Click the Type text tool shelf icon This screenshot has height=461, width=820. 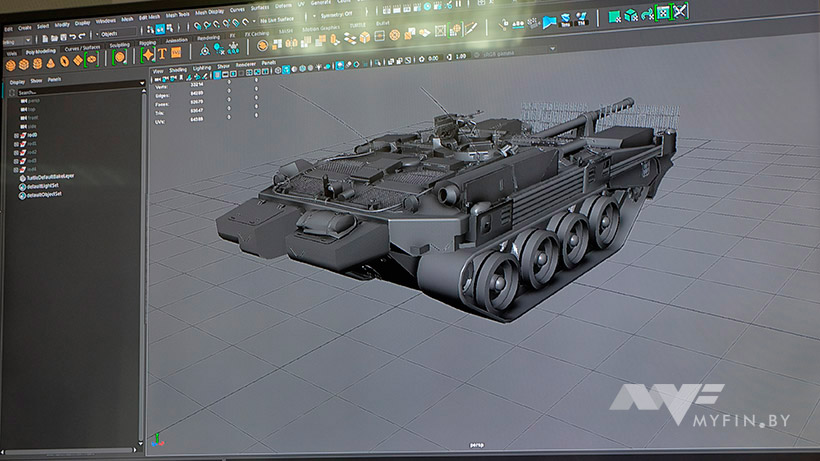coord(162,52)
